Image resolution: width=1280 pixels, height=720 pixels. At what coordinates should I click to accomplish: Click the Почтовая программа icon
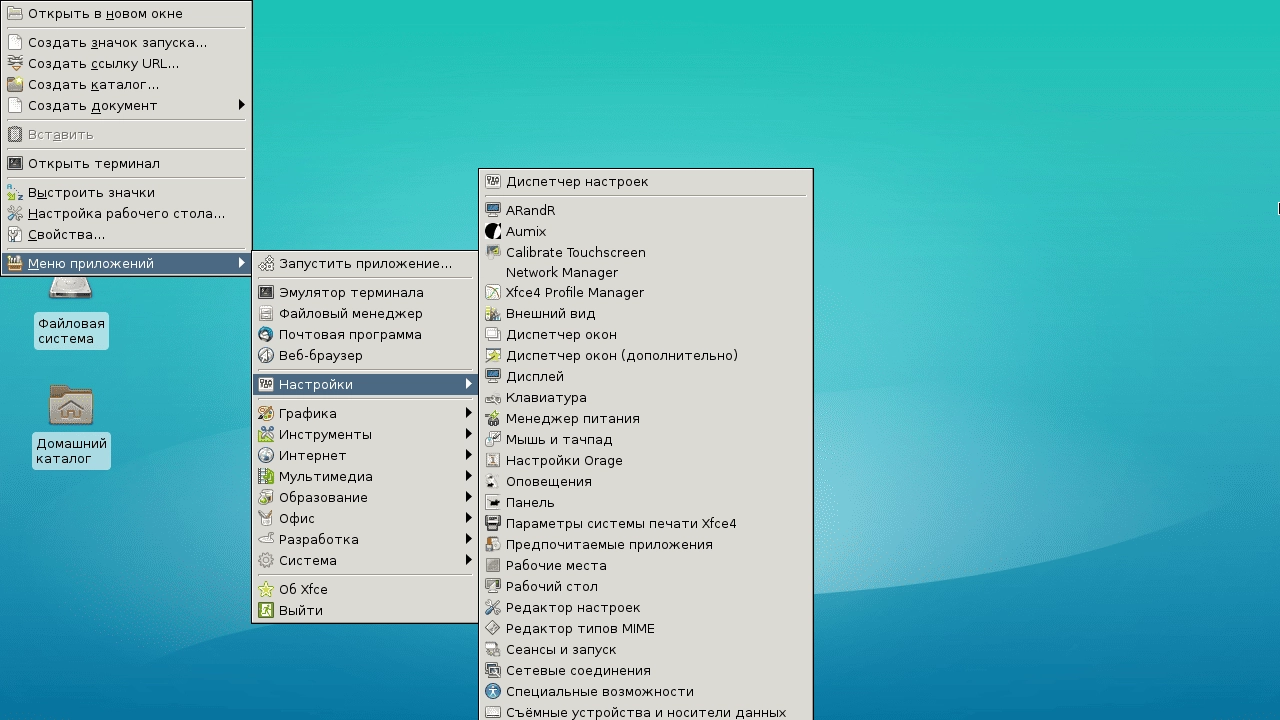click(x=266, y=334)
